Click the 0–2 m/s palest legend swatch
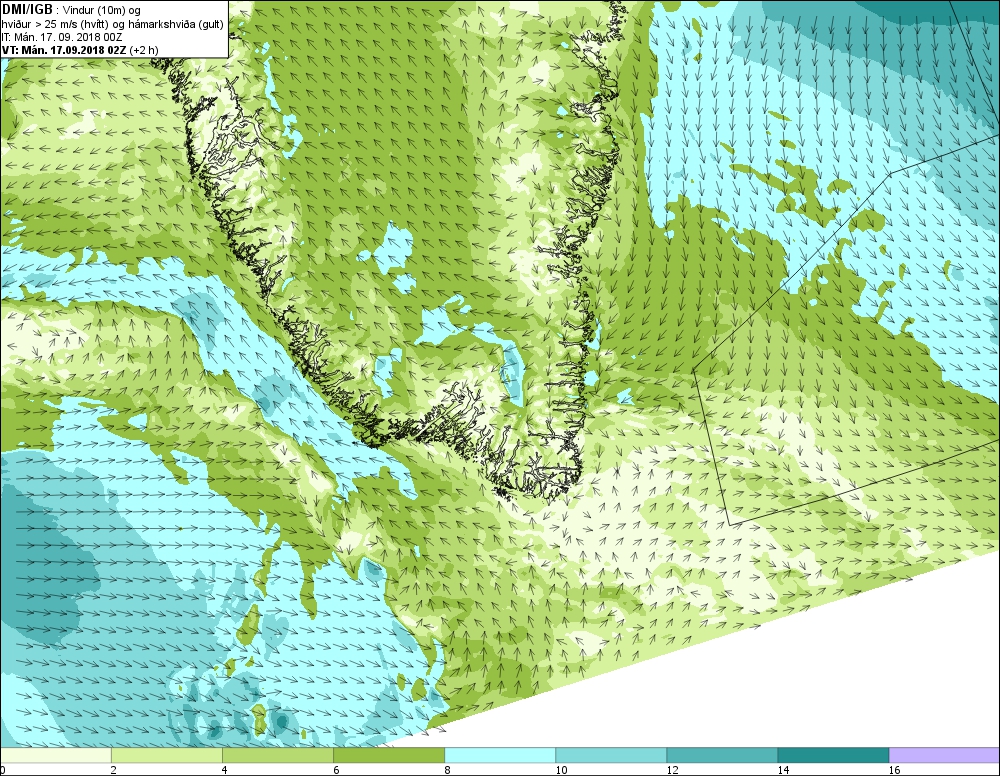 coord(56,755)
